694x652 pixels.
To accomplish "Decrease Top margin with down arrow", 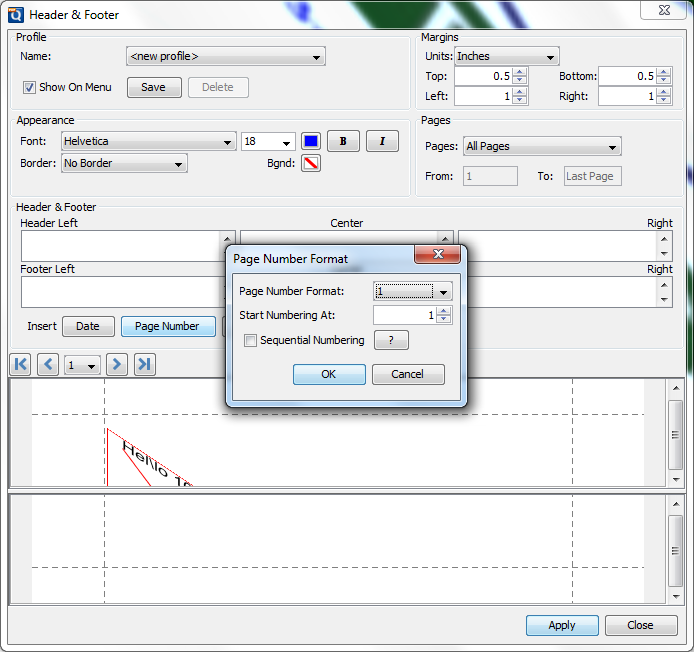I will pyautogui.click(x=520, y=80).
